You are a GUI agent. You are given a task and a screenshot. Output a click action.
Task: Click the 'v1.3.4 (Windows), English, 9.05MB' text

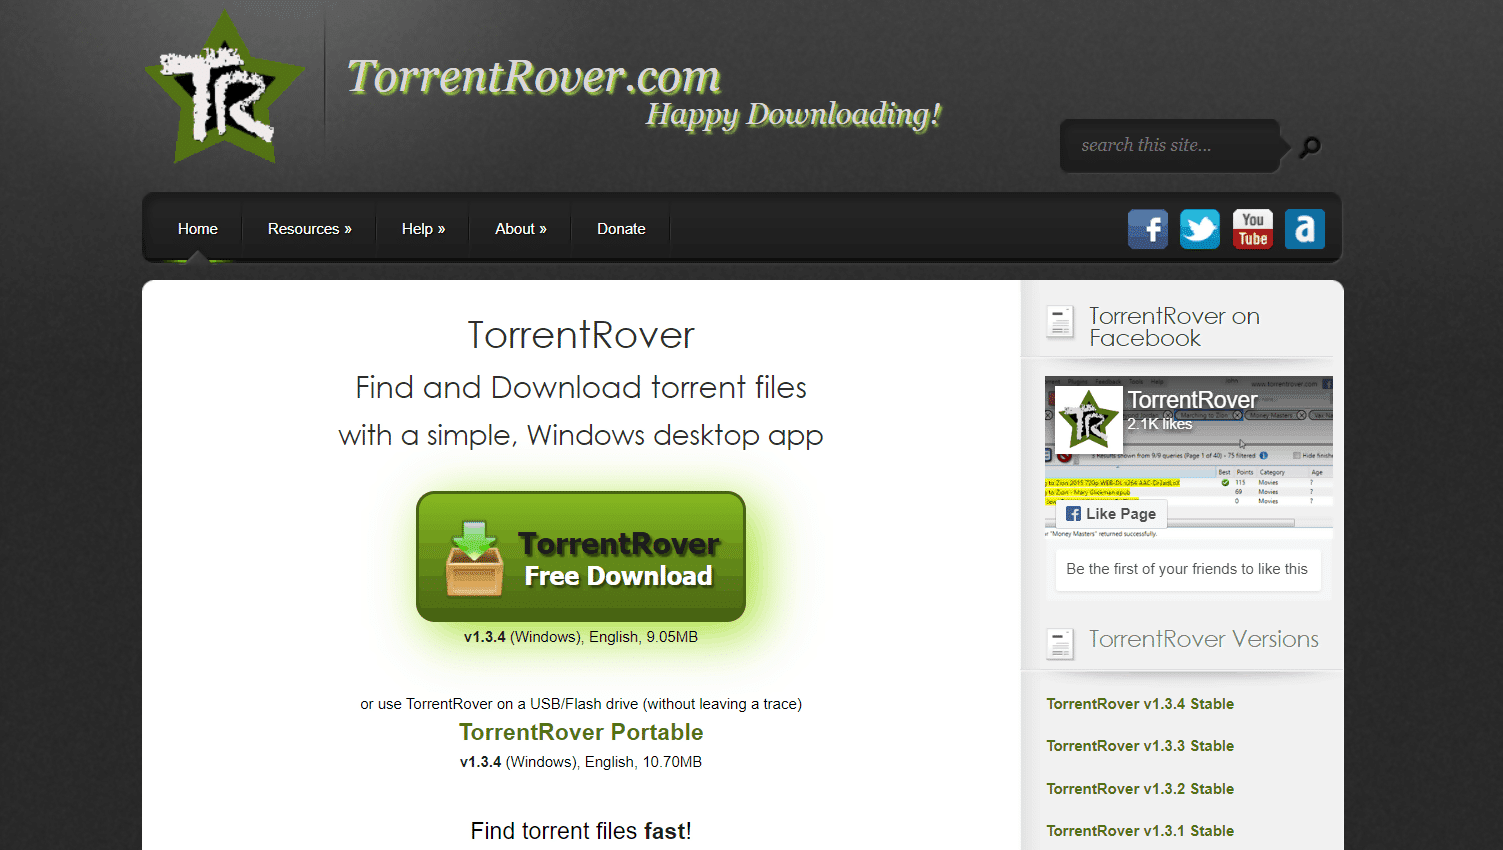click(x=581, y=637)
